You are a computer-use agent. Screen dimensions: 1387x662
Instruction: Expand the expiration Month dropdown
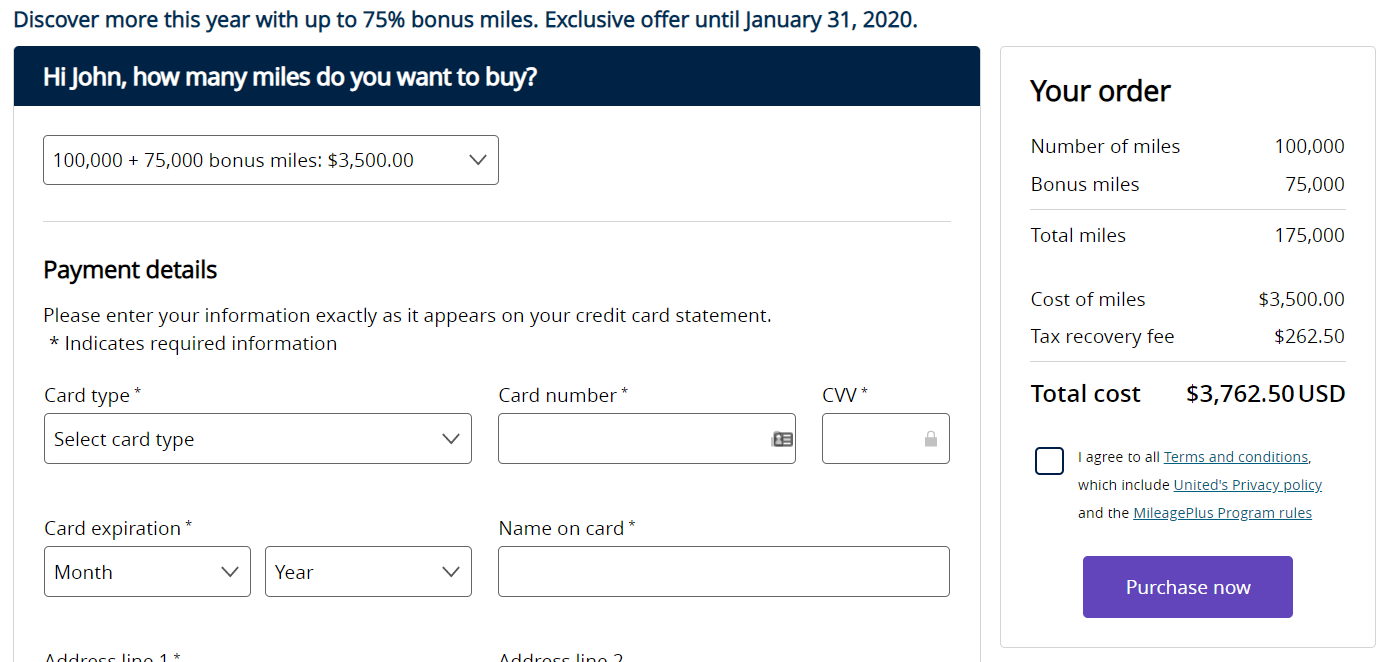[147, 572]
